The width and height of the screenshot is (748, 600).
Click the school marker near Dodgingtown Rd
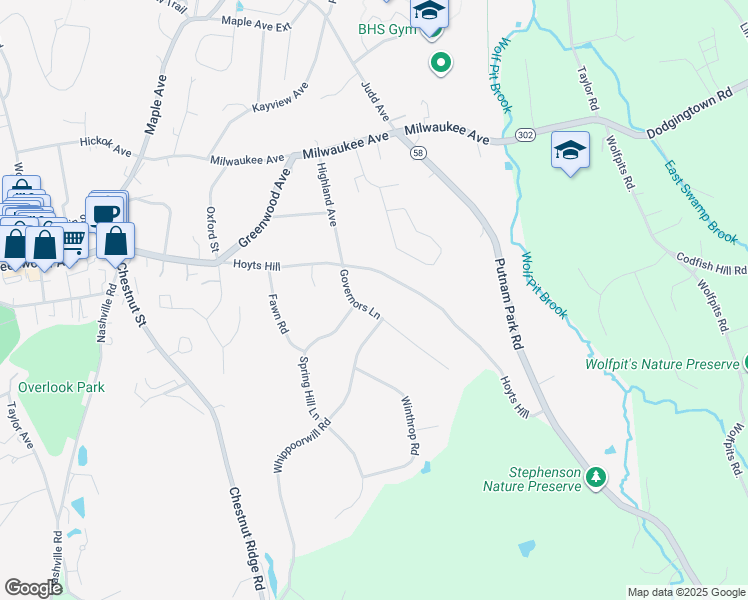[x=570, y=151]
